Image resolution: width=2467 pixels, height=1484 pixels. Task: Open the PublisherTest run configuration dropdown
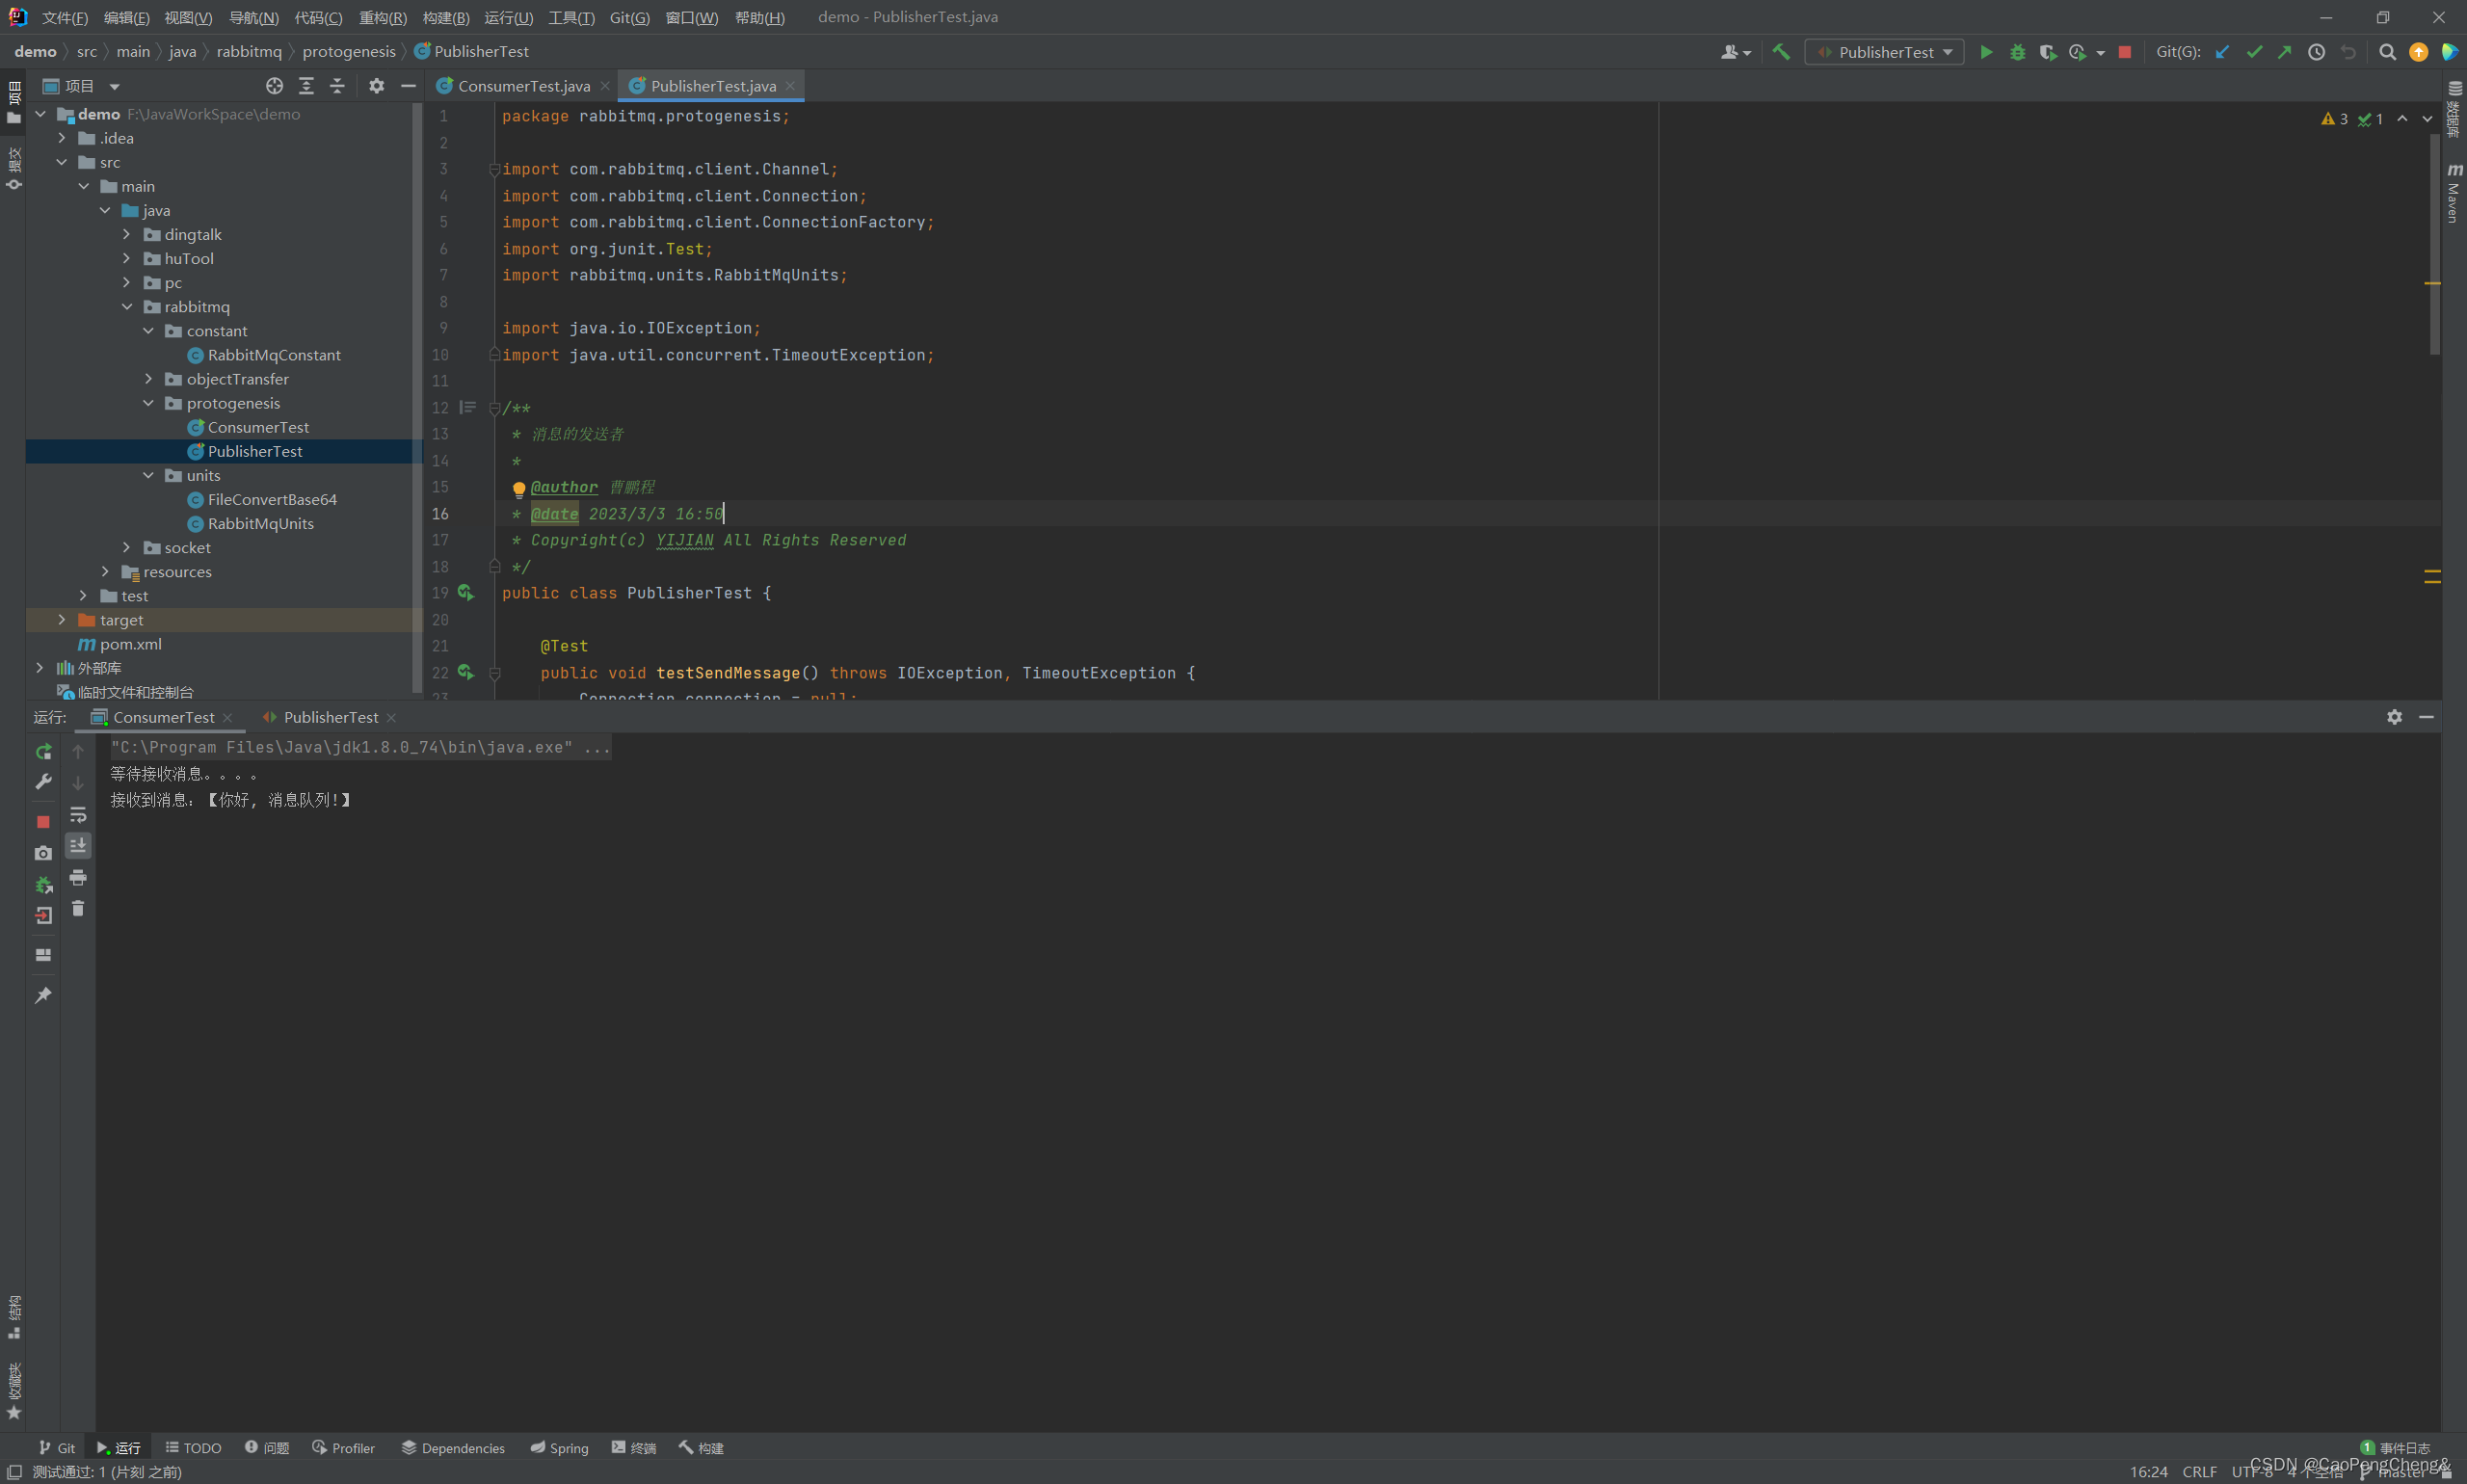click(1884, 52)
